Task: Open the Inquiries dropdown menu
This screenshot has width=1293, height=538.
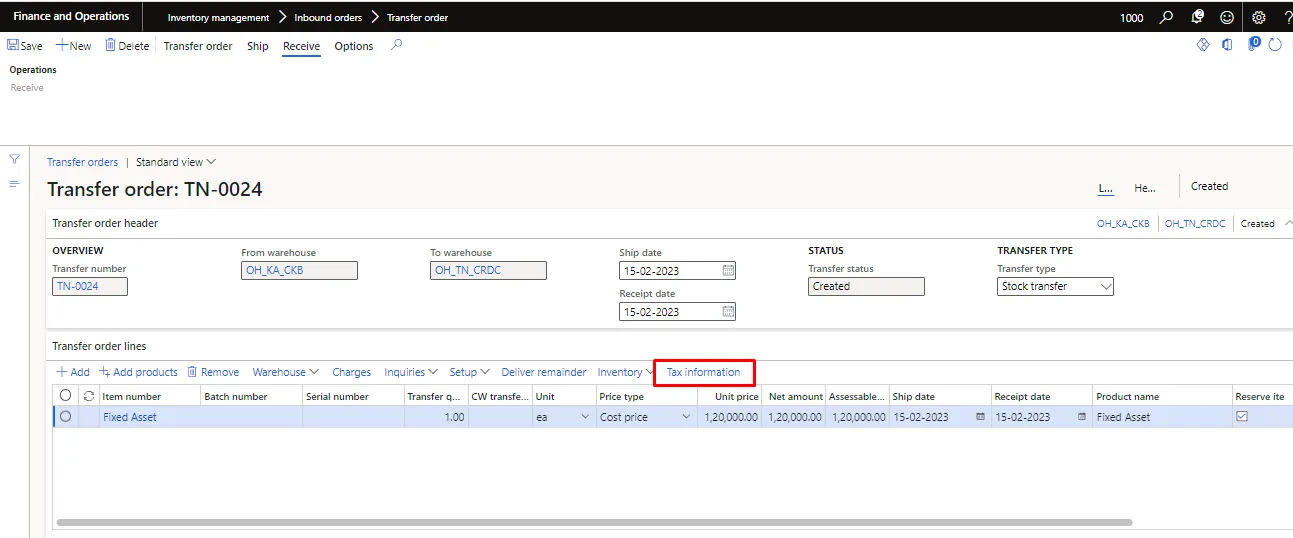Action: point(411,372)
